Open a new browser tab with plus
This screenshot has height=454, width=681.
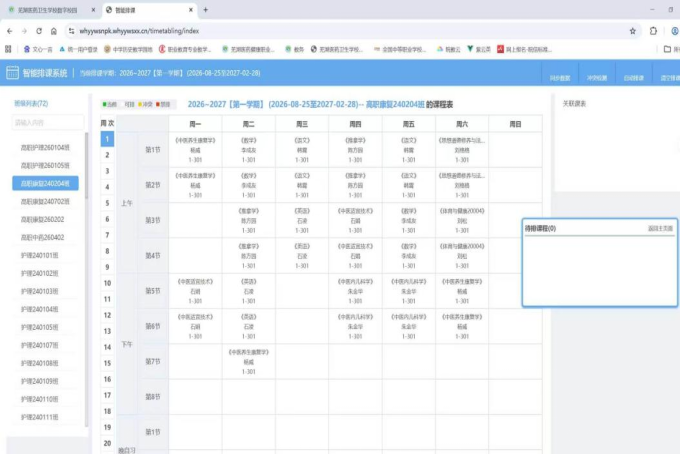(x=205, y=10)
